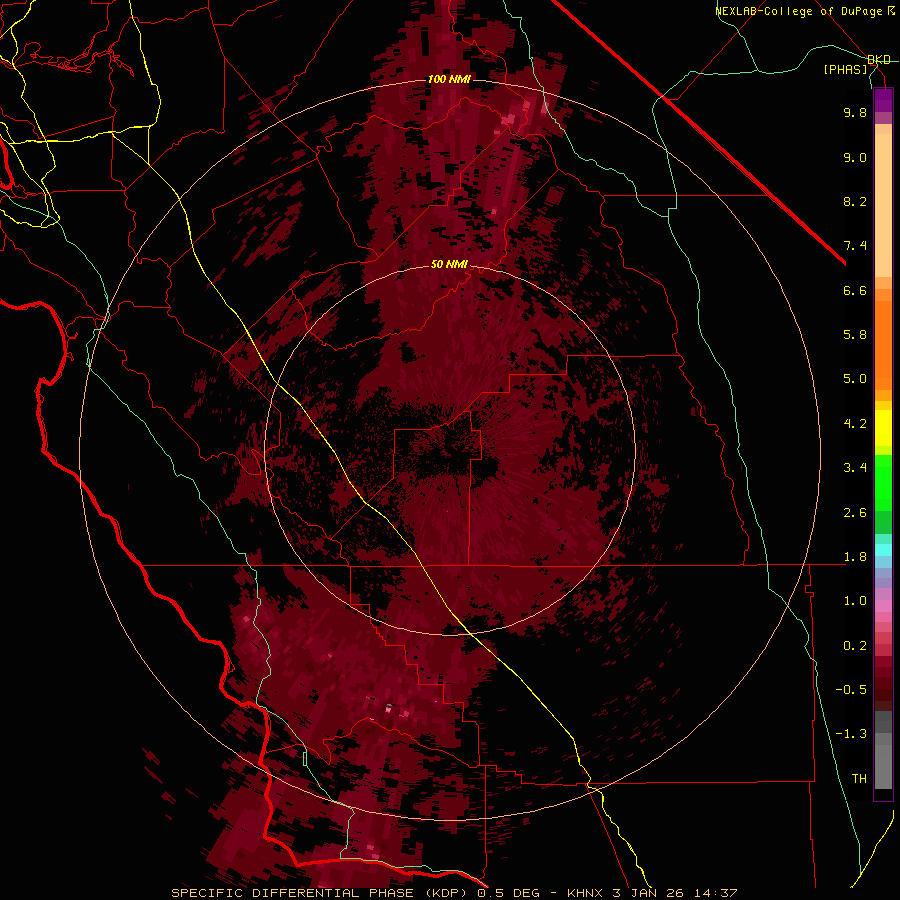Click the 50 NMI range ring label
Viewport: 900px width, 900px height.
click(x=449, y=264)
